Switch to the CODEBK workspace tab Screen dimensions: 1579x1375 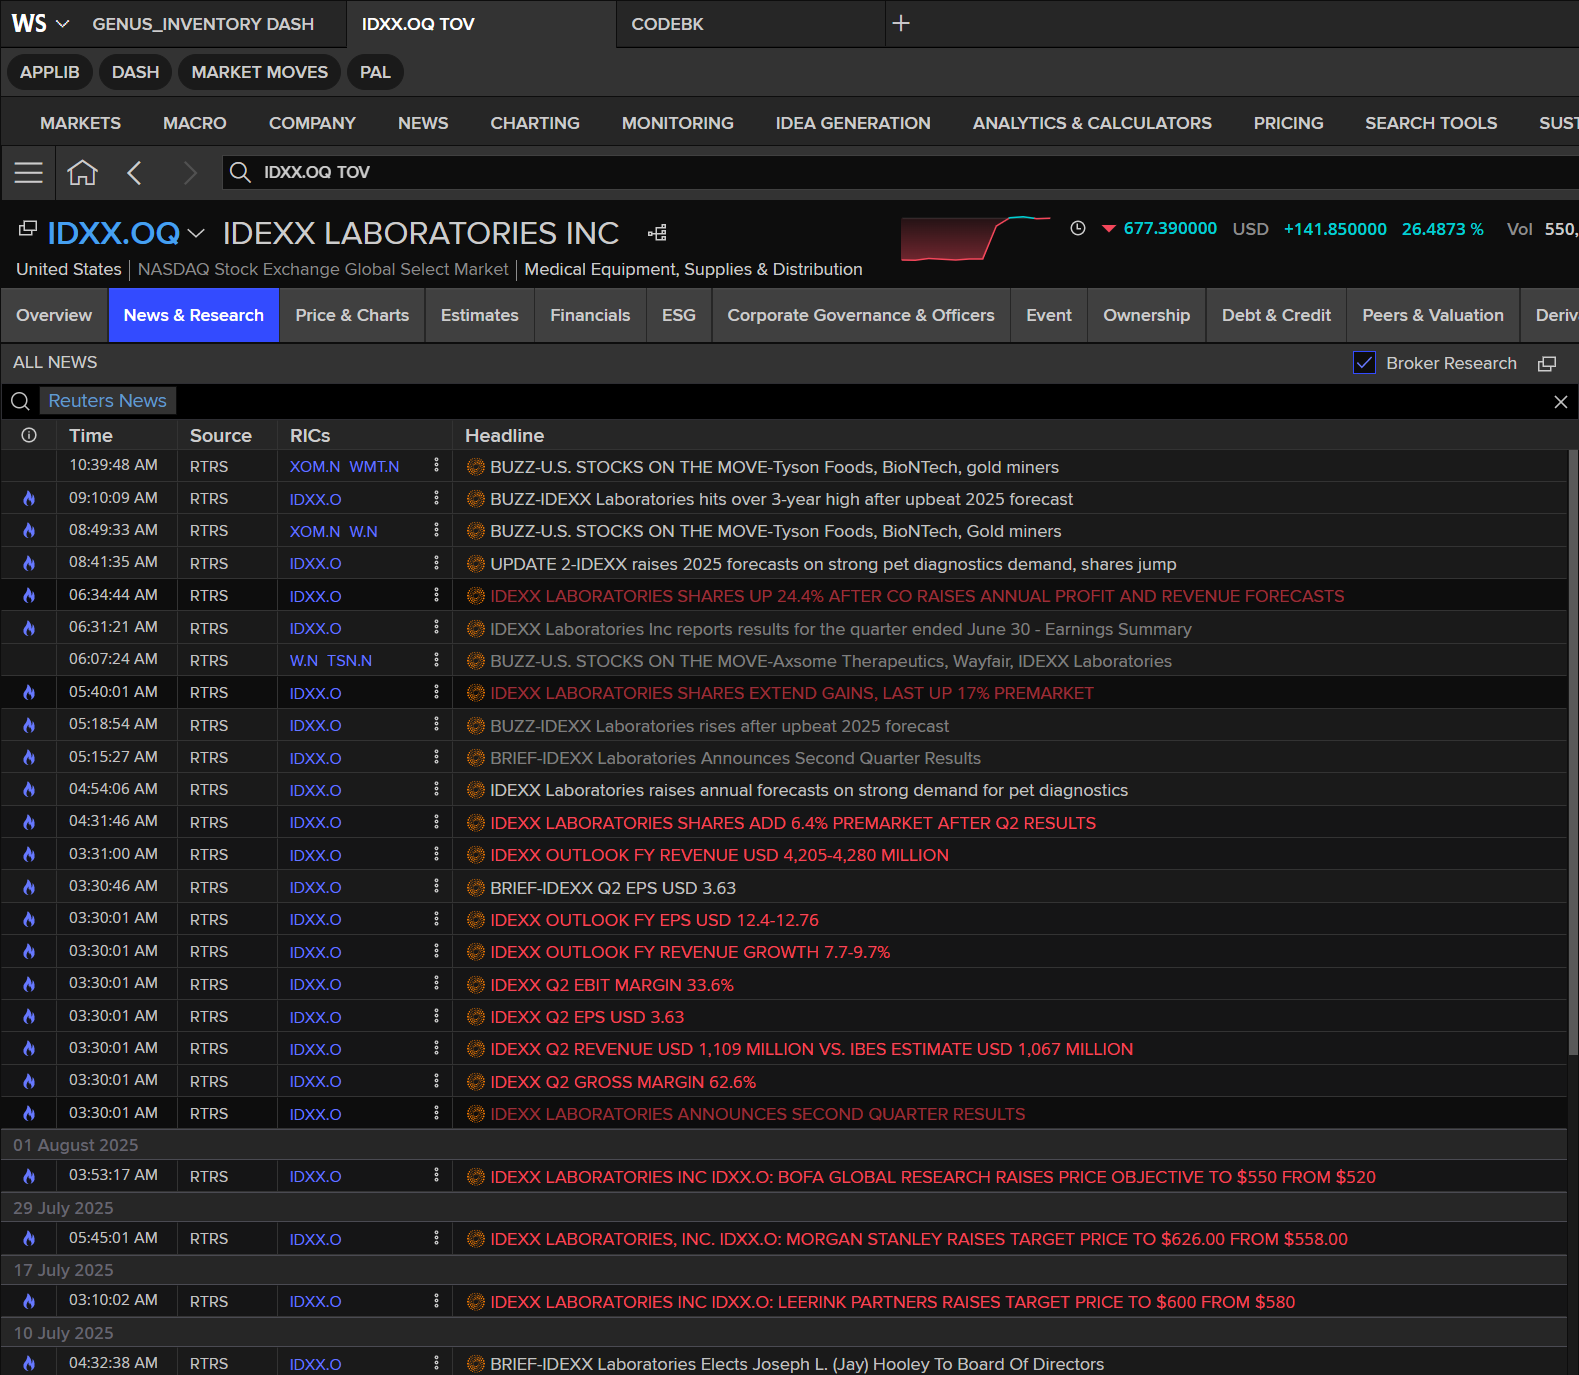667,24
